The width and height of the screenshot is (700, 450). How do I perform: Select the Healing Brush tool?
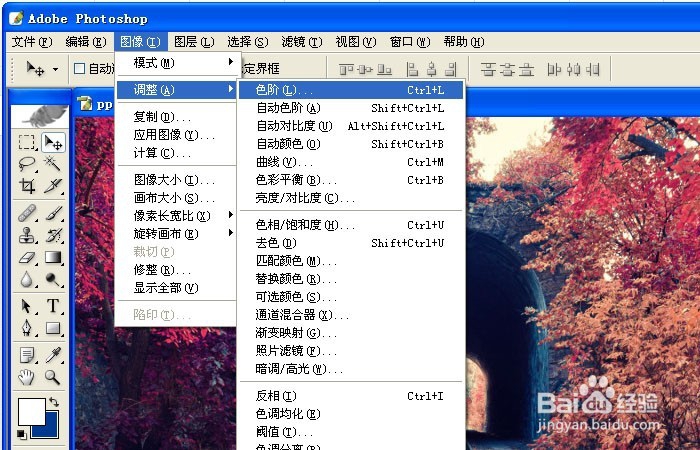(x=27, y=213)
